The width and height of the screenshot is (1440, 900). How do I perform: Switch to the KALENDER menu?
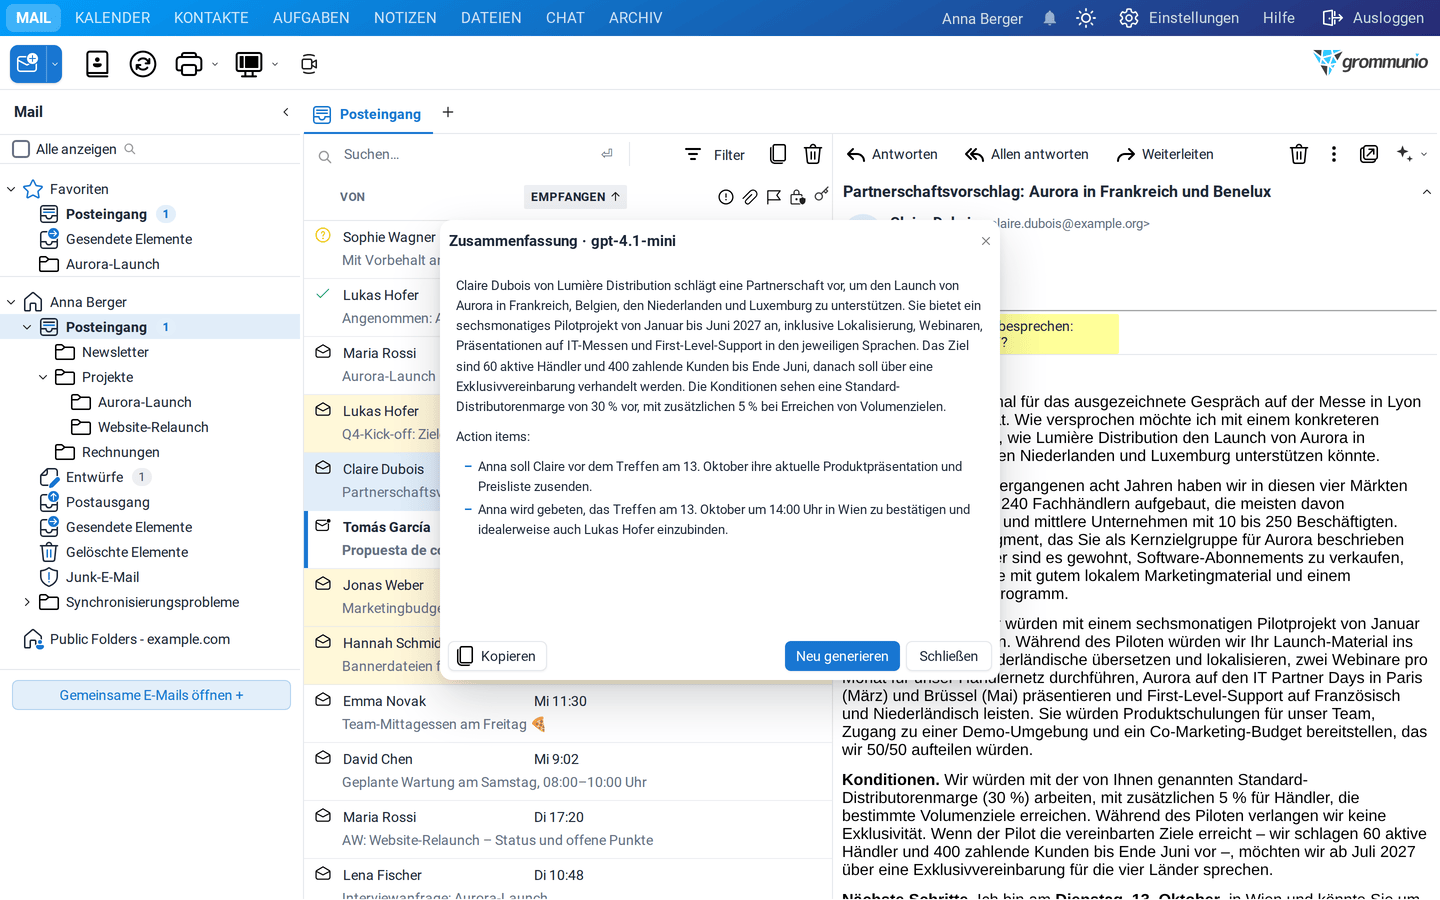pyautogui.click(x=113, y=18)
